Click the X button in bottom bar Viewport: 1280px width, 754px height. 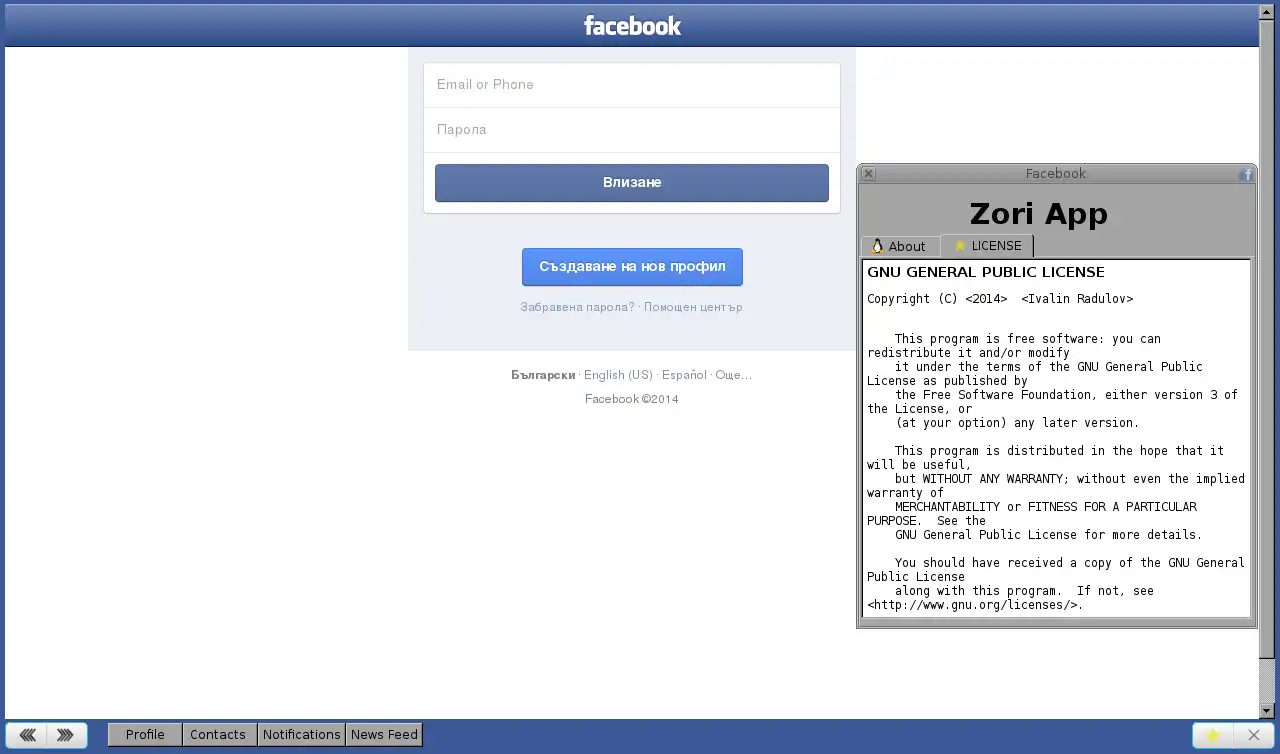1253,735
